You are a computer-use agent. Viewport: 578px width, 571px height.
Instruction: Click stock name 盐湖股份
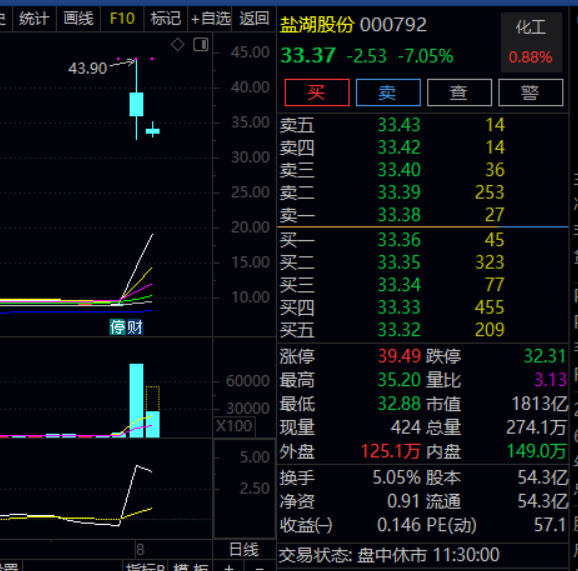tap(317, 25)
